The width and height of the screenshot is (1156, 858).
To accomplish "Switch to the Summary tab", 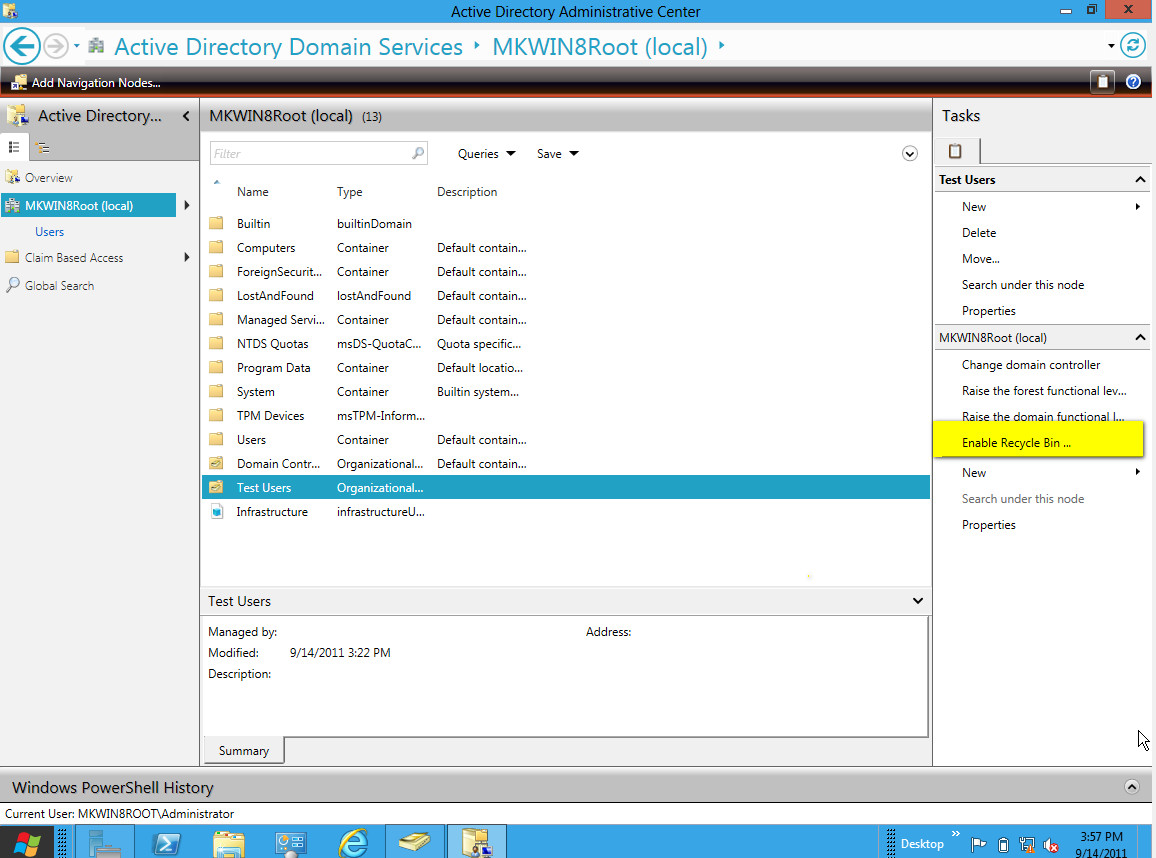I will [x=243, y=749].
